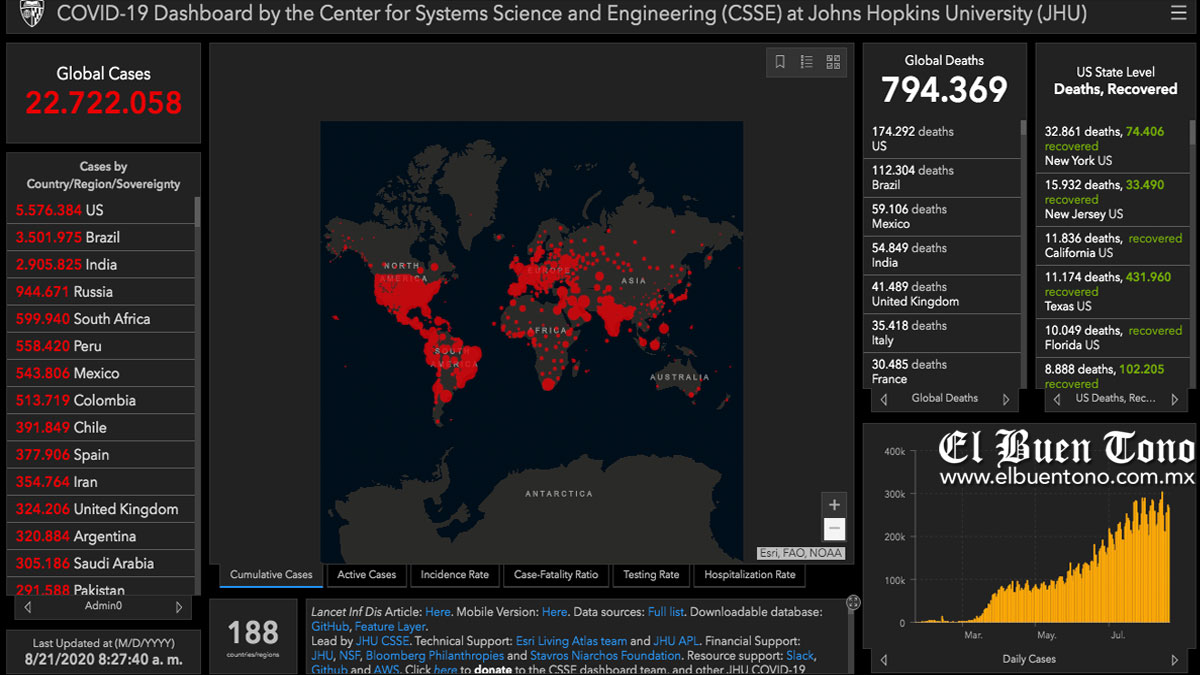Open the NSF link
The height and width of the screenshot is (675, 1200).
[350, 656]
